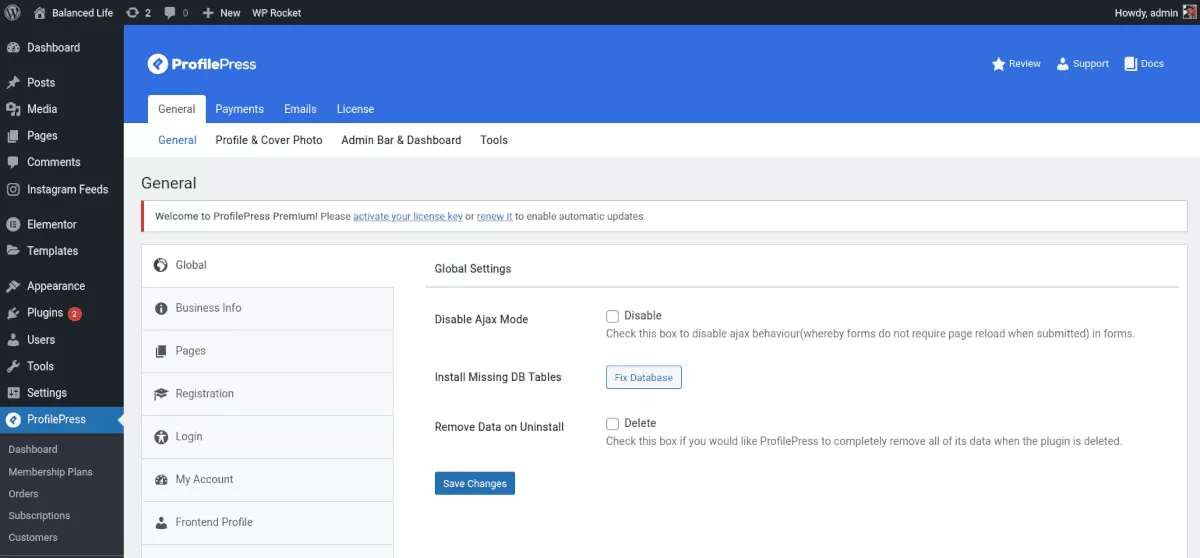Viewport: 1200px width, 558px height.
Task: Open ProfilePress Dashboard submenu item
Action: click(x=33, y=449)
